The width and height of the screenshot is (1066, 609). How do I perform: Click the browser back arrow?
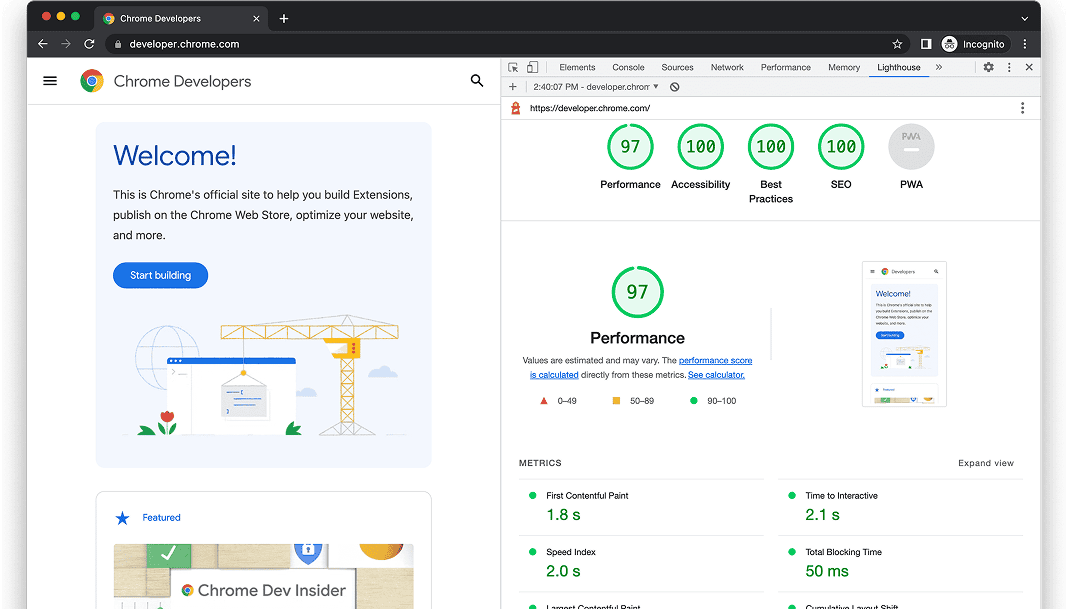[43, 44]
